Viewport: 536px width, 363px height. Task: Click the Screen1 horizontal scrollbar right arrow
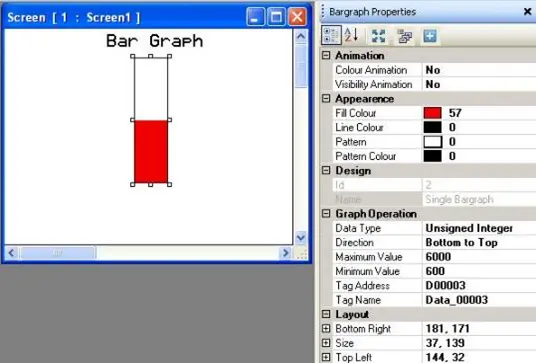click(x=285, y=253)
